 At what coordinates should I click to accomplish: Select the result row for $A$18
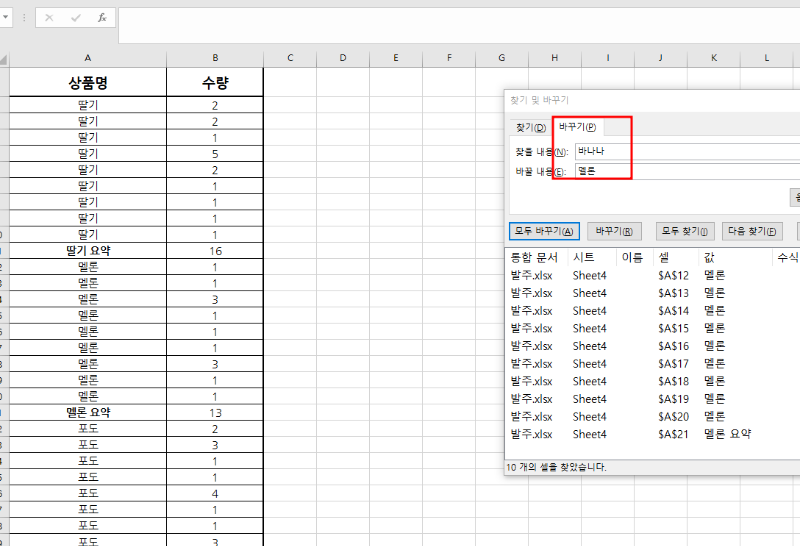pos(653,381)
